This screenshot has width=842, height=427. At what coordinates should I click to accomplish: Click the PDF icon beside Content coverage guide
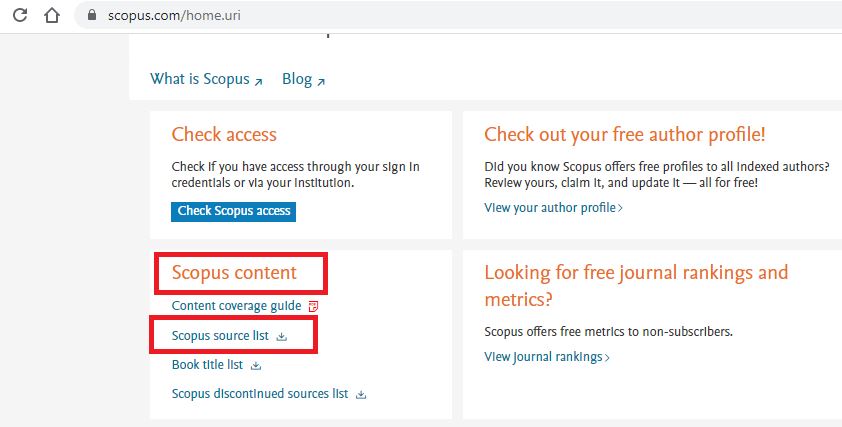point(313,306)
